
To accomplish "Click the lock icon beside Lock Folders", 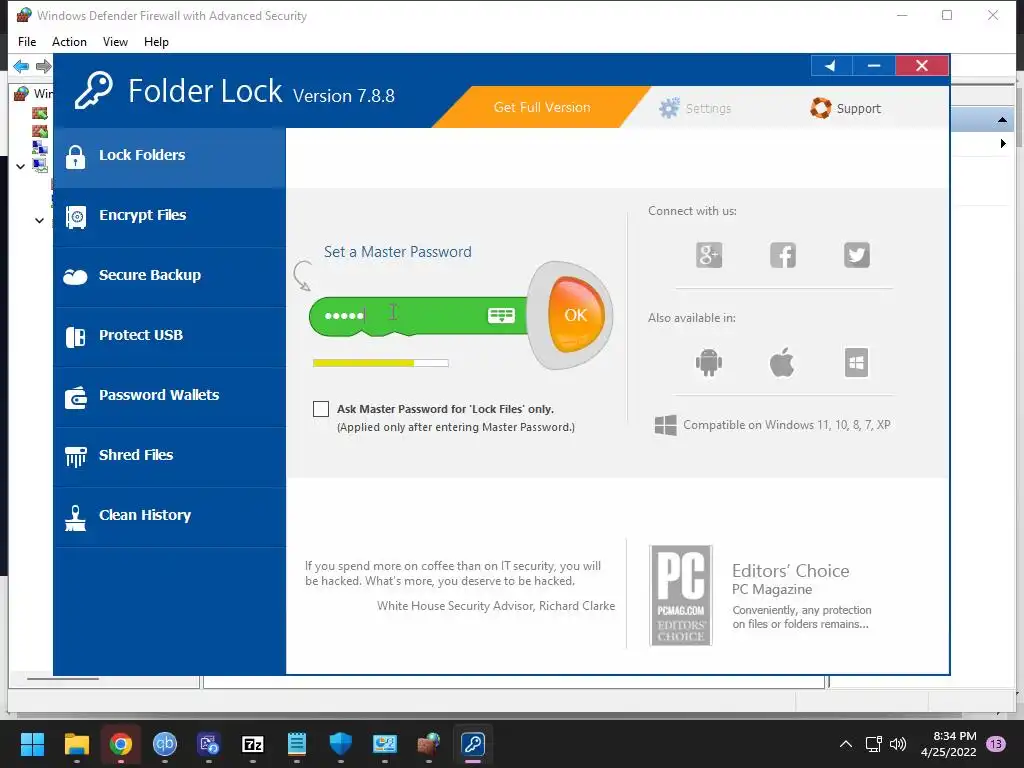I will pos(76,157).
